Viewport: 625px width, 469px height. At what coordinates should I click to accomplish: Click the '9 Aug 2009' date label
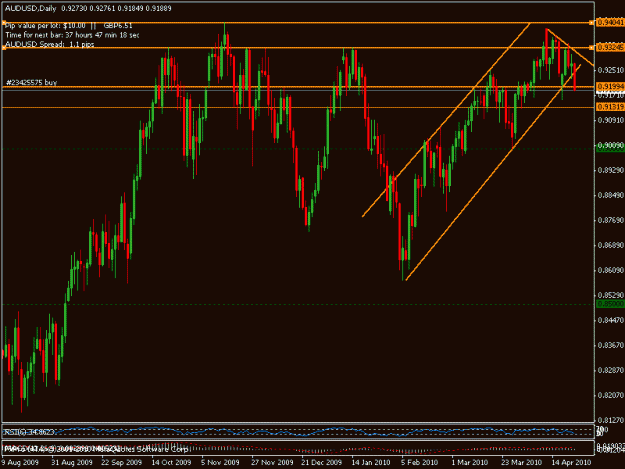(x=20, y=463)
